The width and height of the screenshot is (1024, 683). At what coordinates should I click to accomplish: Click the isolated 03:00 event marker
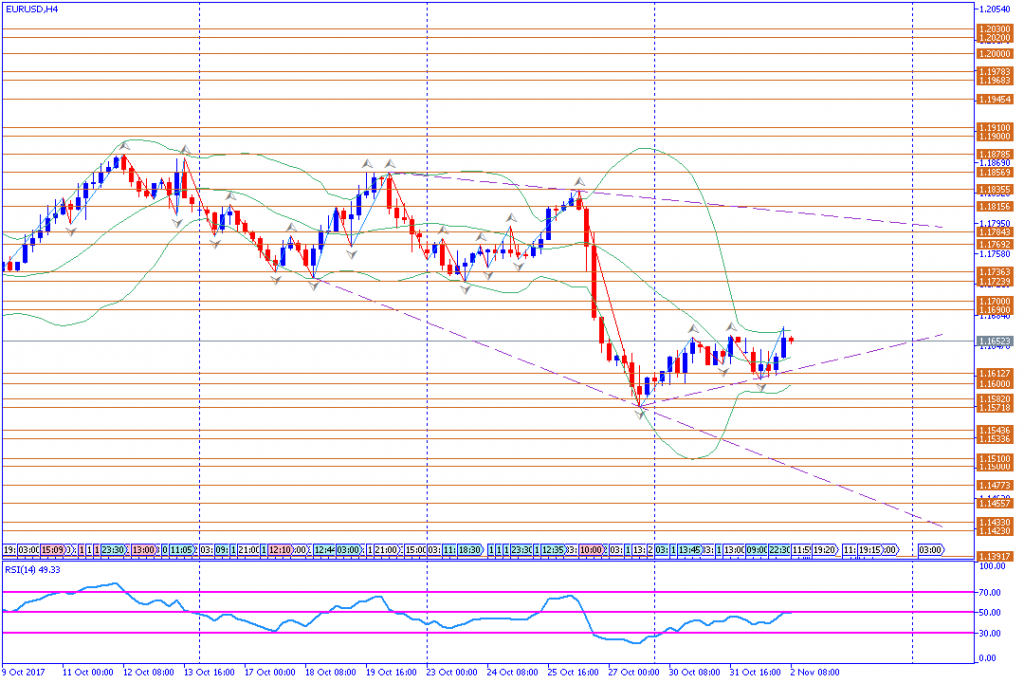tap(930, 549)
